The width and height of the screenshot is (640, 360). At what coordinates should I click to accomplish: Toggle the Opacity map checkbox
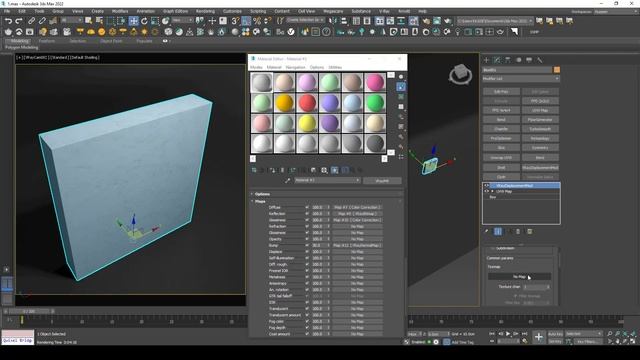[307, 239]
